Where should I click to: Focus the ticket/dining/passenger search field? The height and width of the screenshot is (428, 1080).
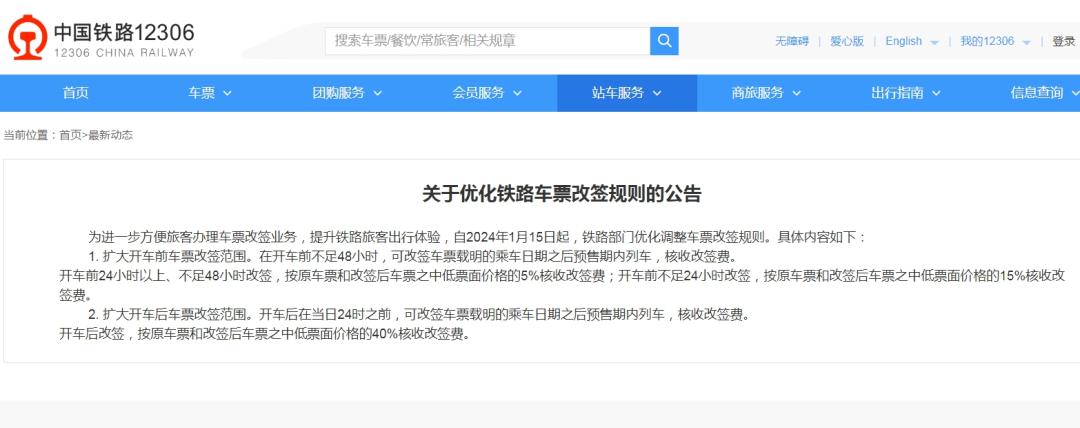(487, 41)
